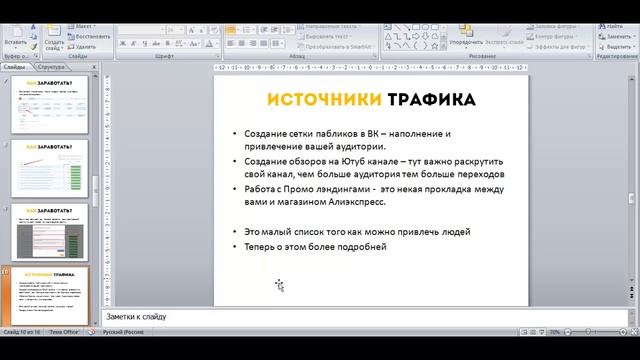Click the Найти find button

click(611, 27)
